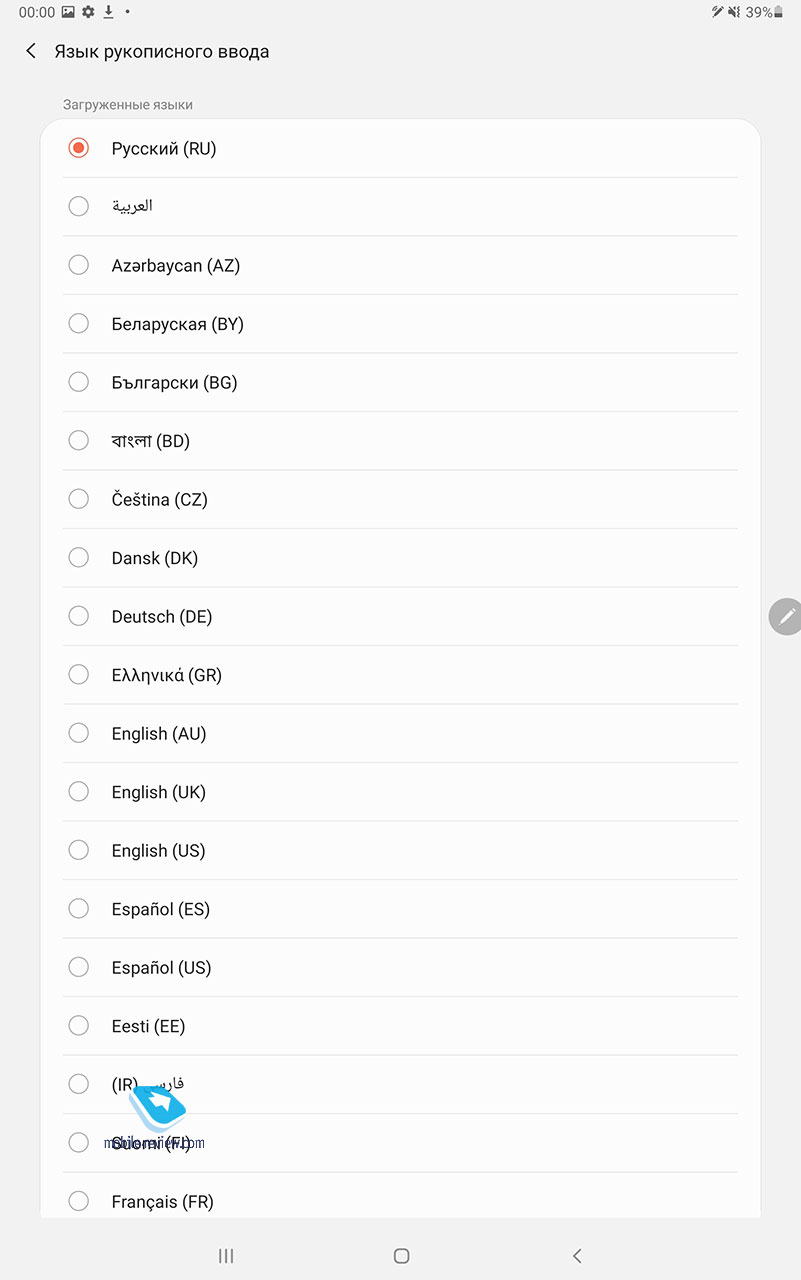
Task: Tap the download icon in status bar
Action: [108, 12]
